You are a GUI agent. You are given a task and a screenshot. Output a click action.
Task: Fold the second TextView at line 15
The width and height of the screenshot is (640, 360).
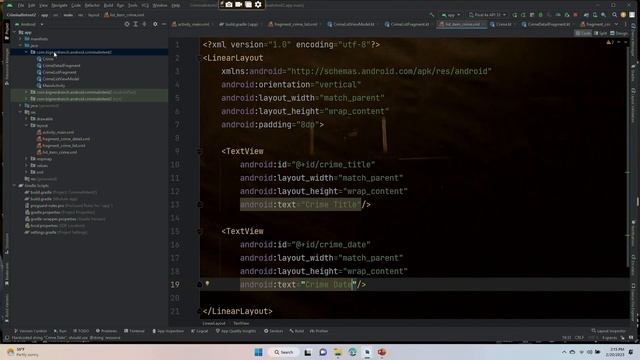200,231
